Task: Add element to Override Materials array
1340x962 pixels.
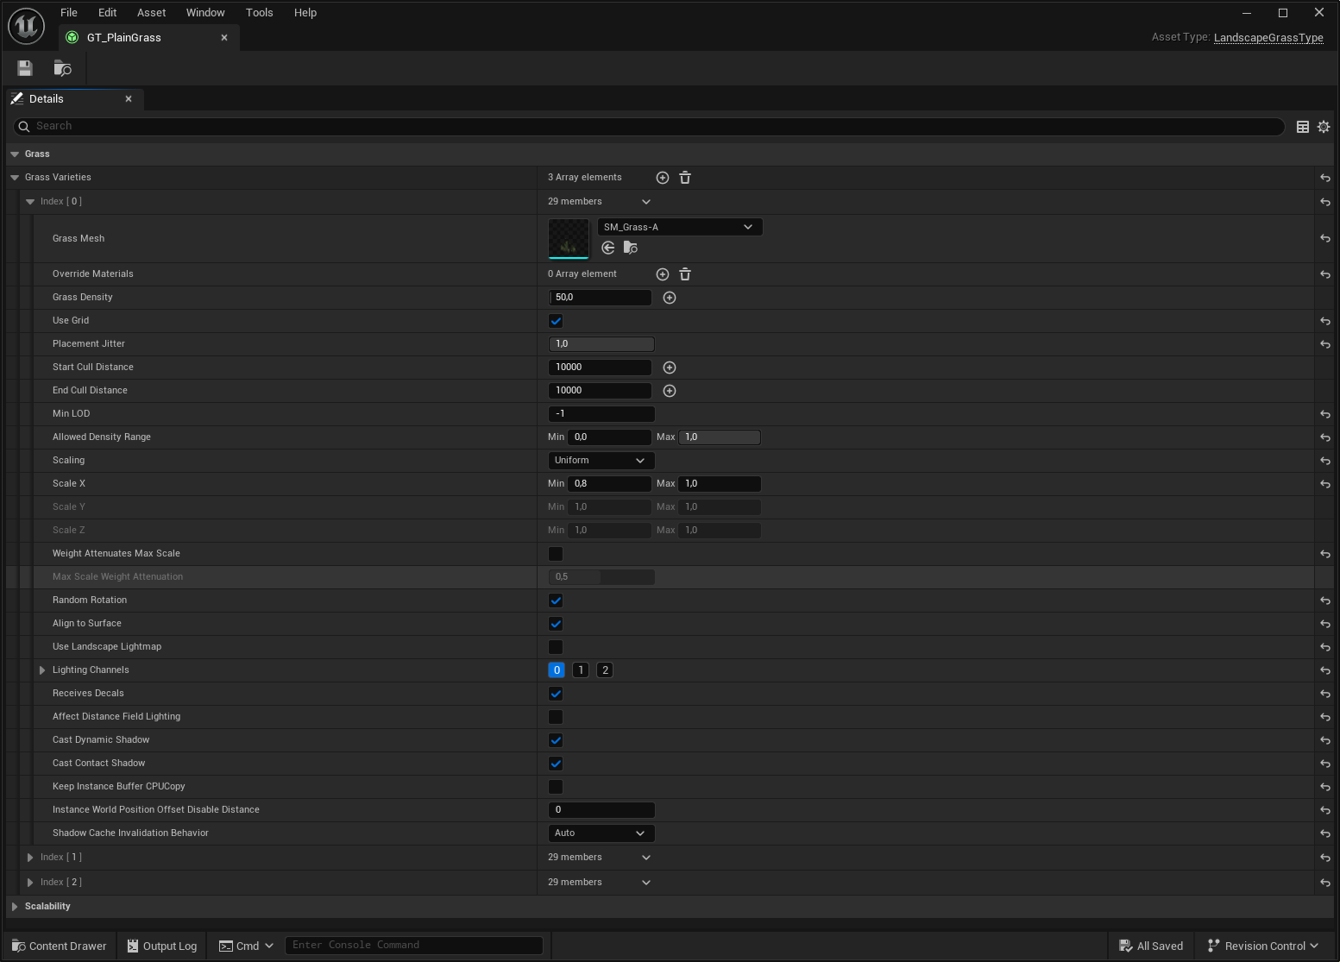Action: tap(662, 274)
